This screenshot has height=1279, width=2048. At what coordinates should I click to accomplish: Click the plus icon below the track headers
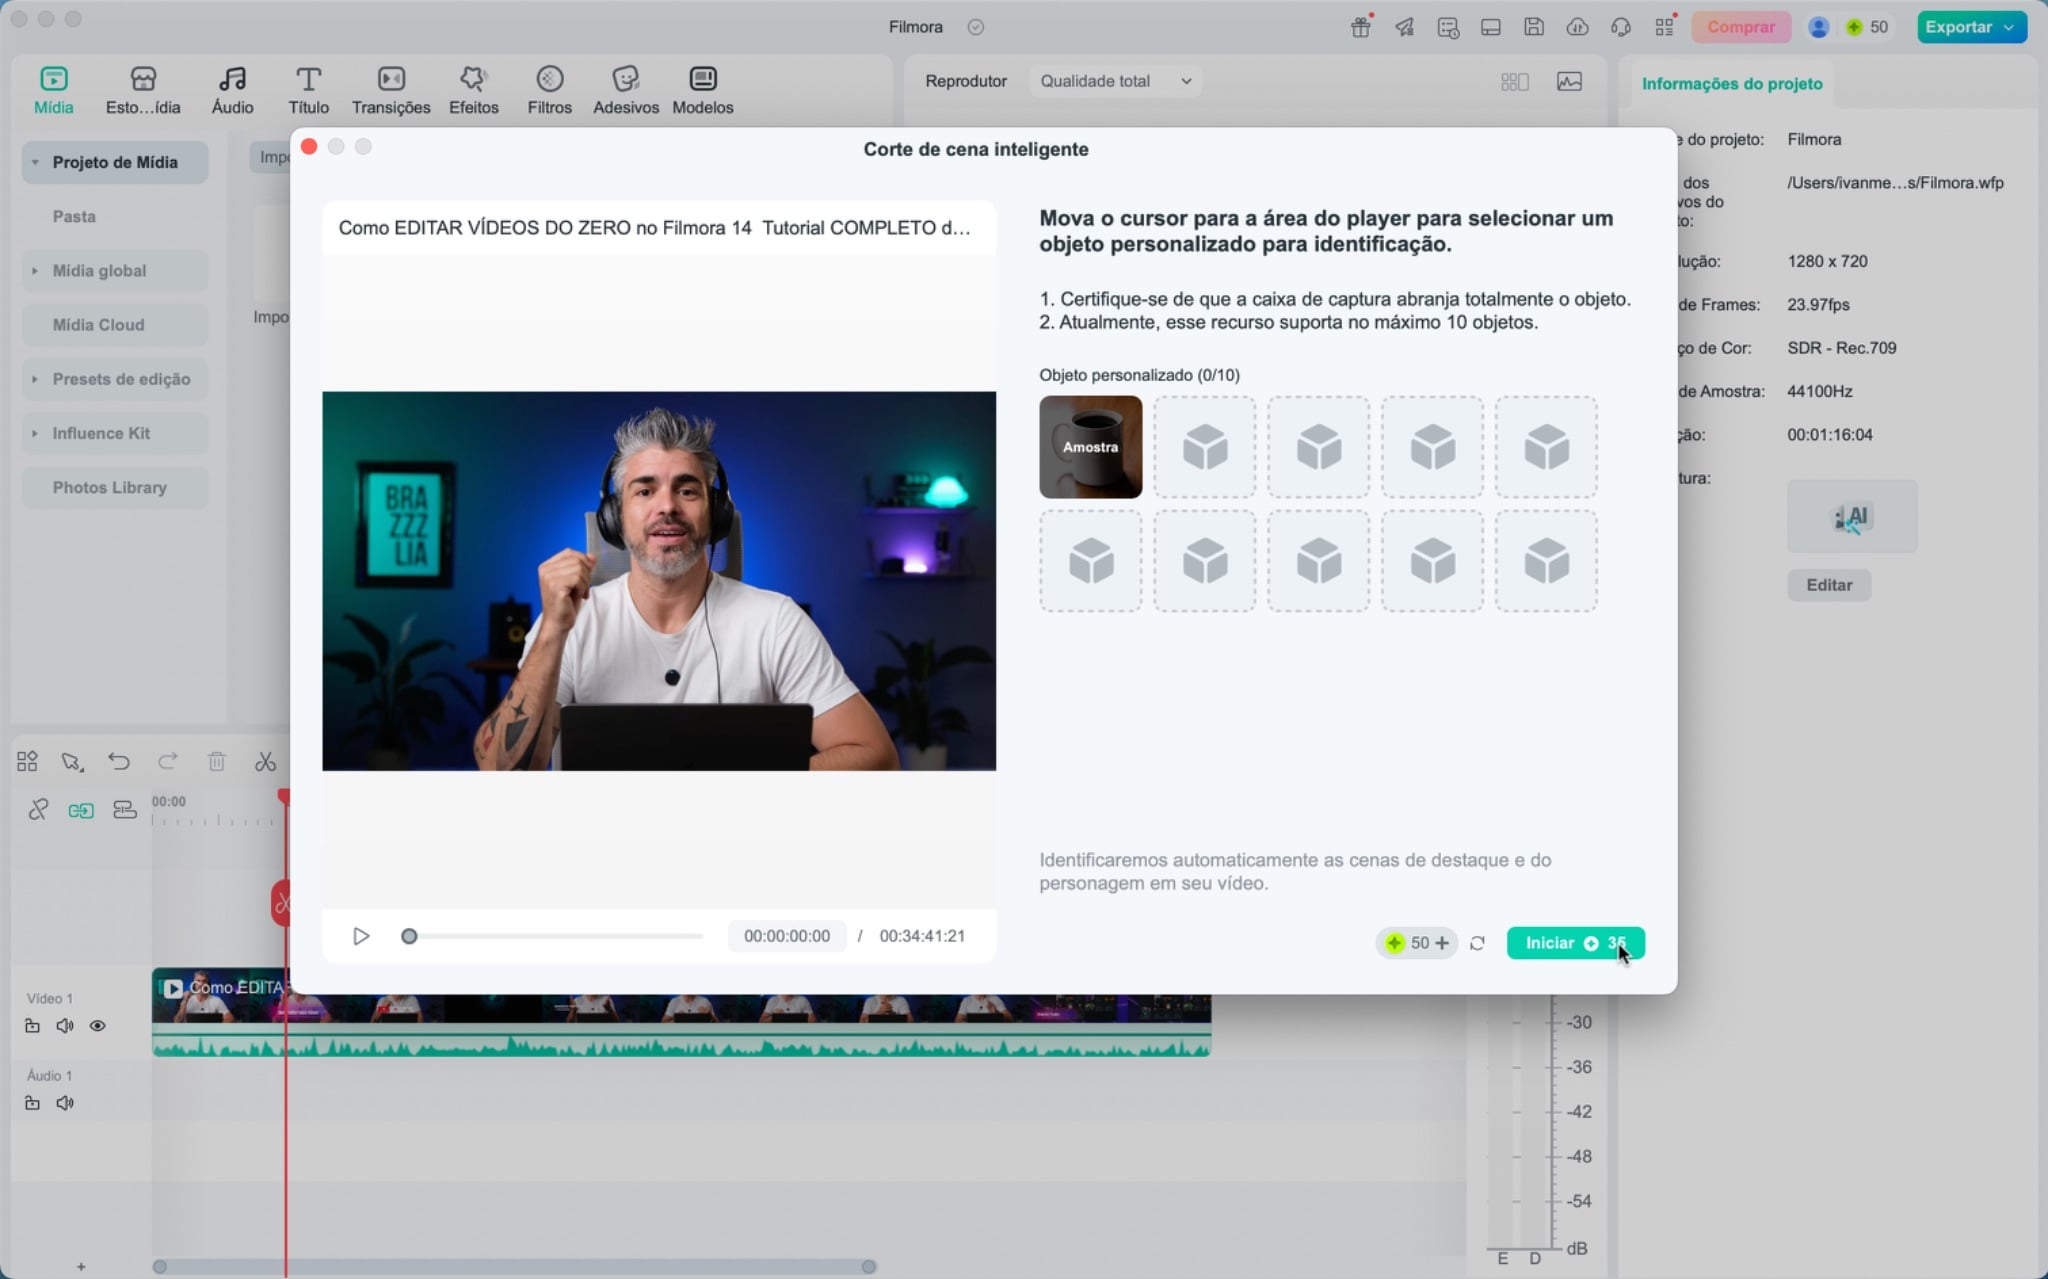pos(81,1267)
